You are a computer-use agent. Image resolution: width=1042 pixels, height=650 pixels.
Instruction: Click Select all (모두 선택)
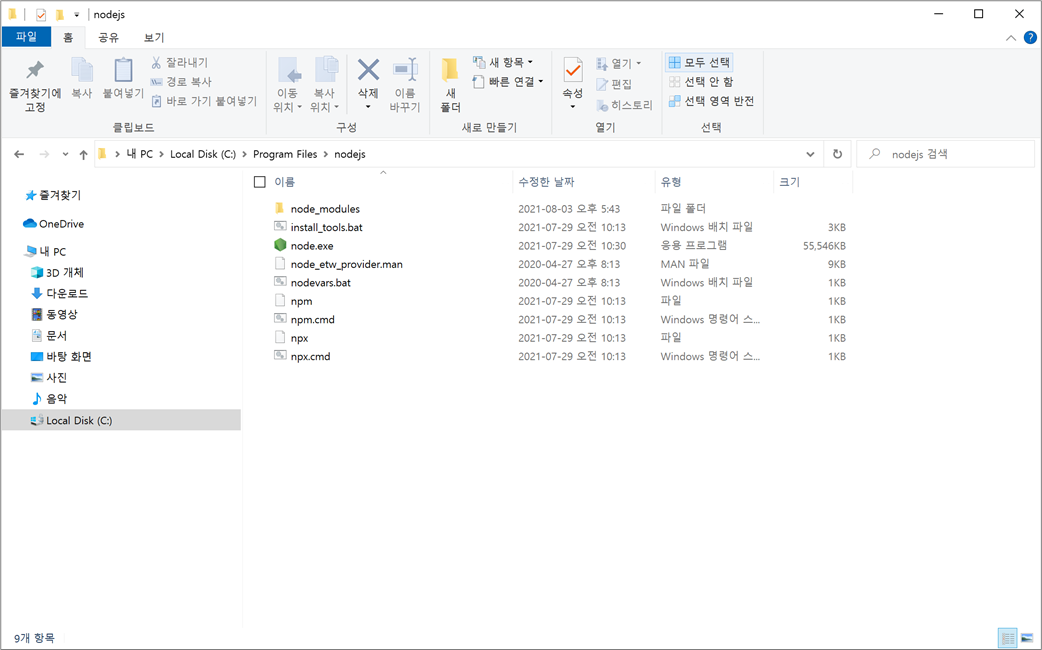[x=699, y=62]
